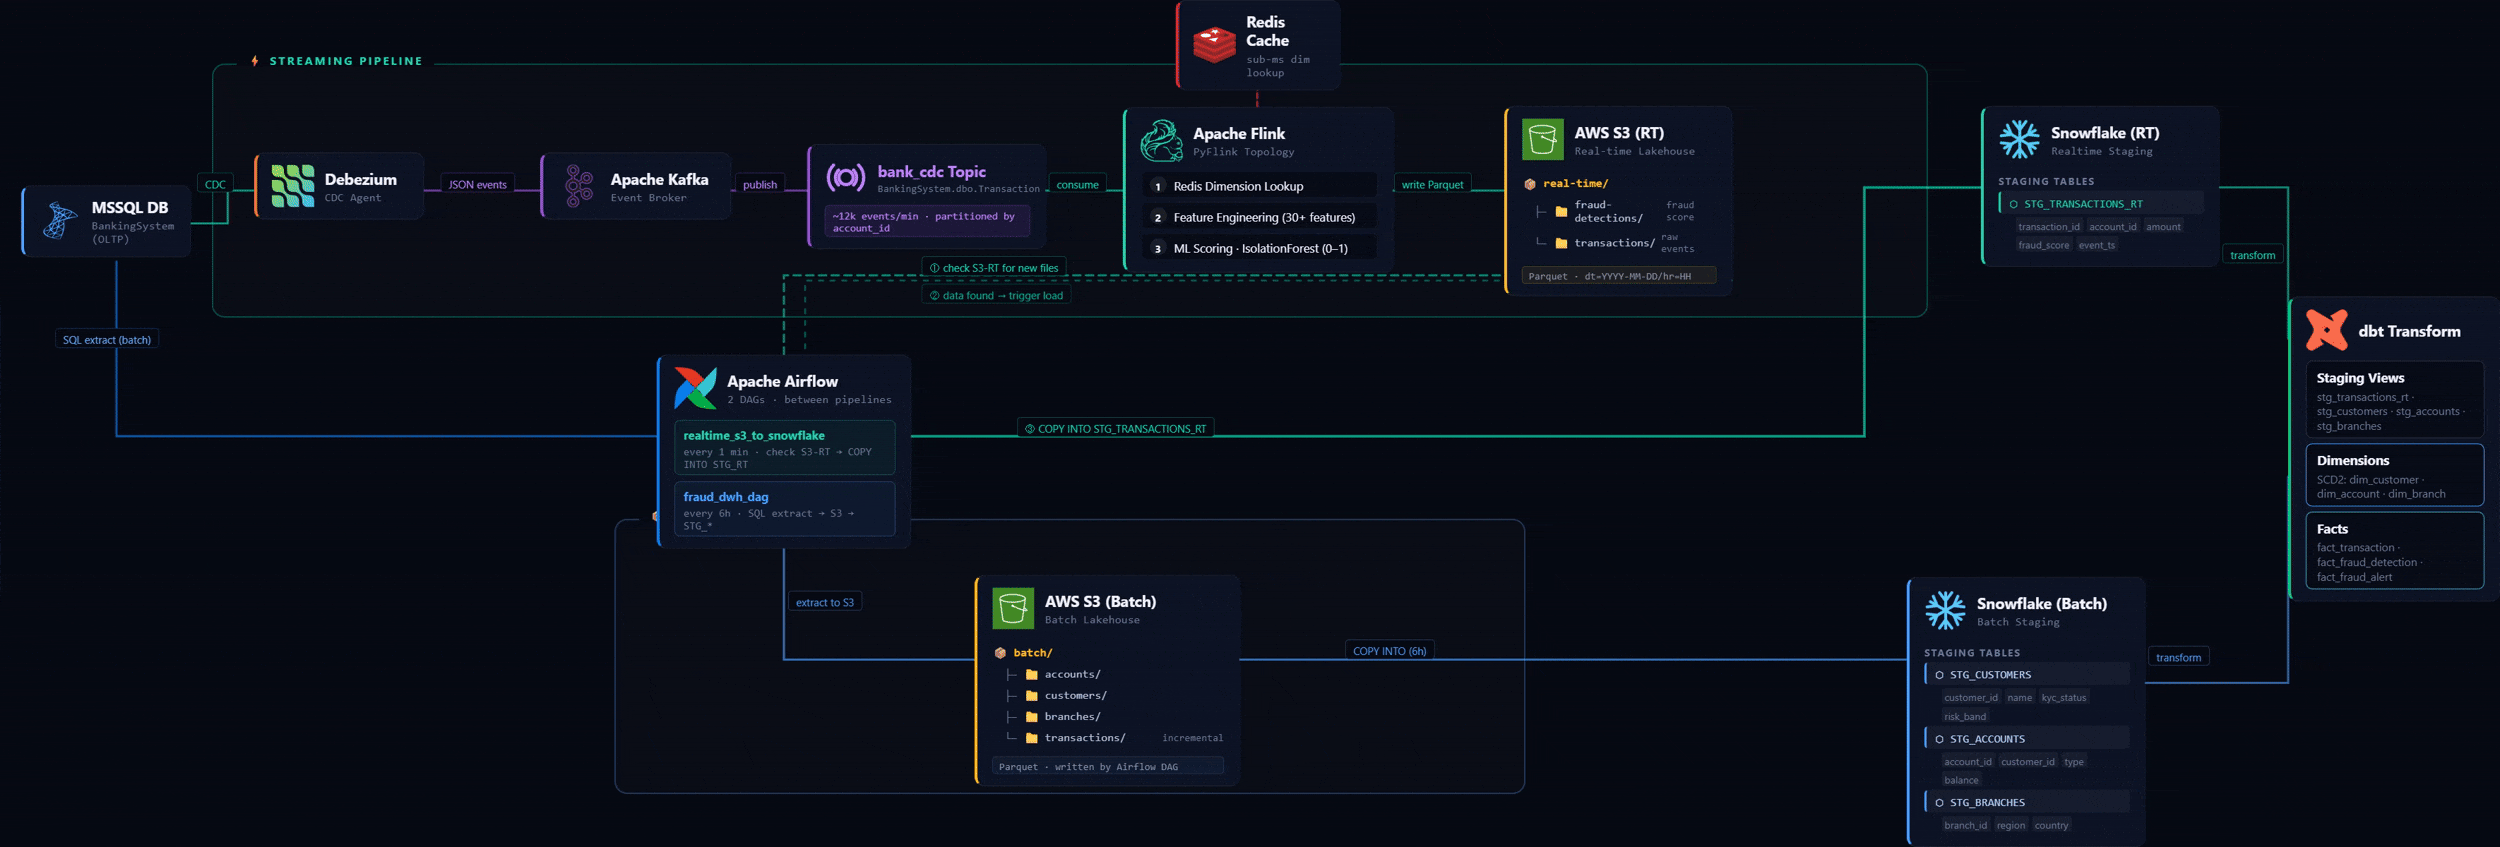Image resolution: width=2500 pixels, height=847 pixels.
Task: Click the Redis Cache logo icon
Action: tap(1215, 45)
